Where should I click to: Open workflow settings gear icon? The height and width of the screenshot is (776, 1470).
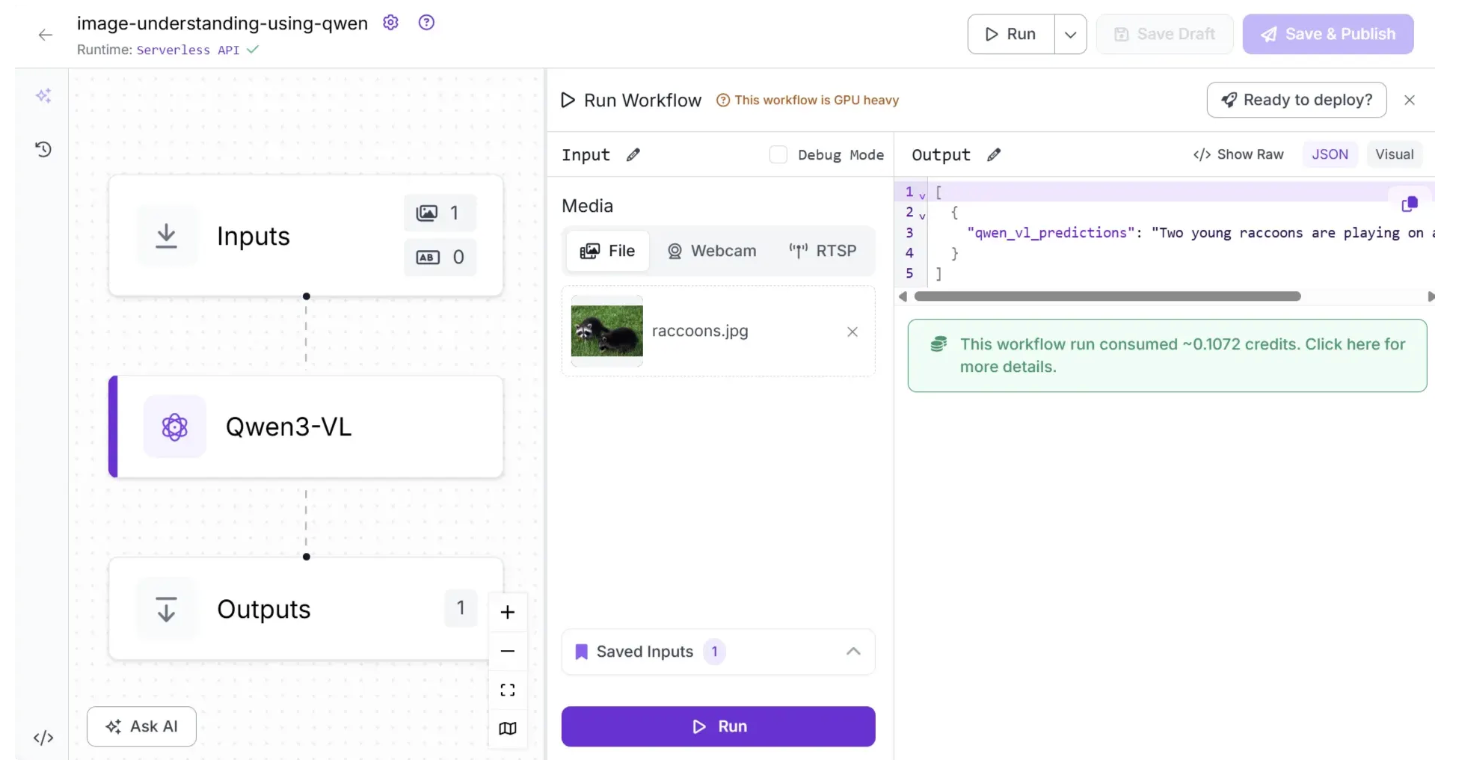[x=391, y=22]
